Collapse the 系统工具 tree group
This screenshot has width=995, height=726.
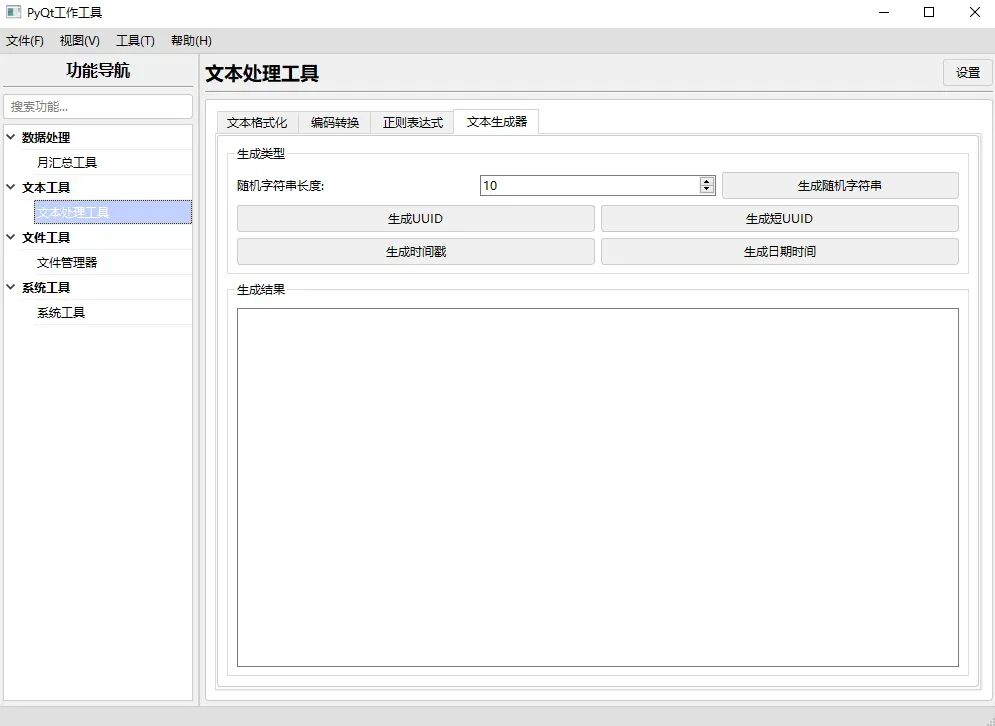click(11, 287)
